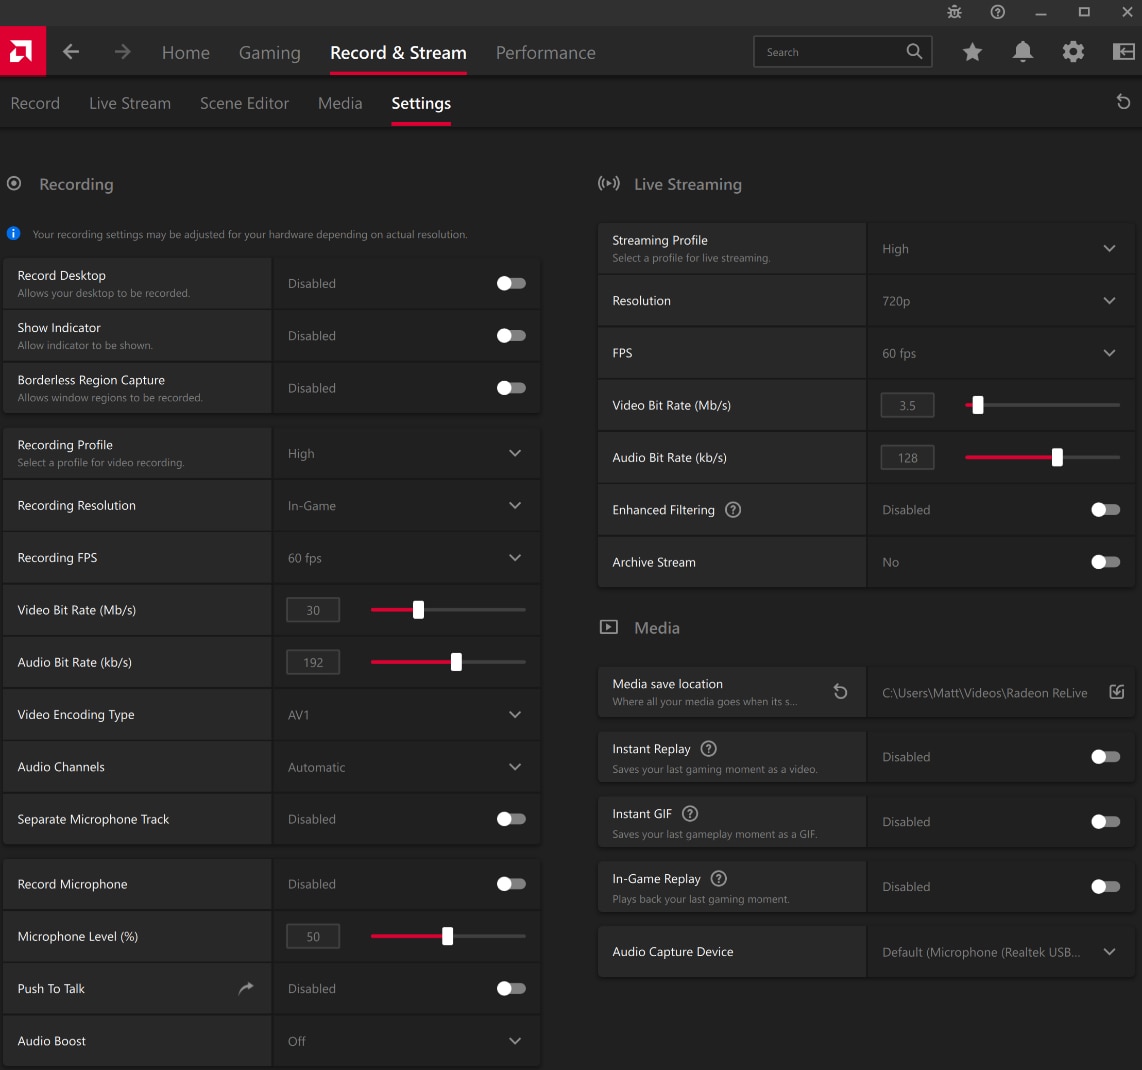
Task: Open the notifications bell
Action: [x=1023, y=51]
